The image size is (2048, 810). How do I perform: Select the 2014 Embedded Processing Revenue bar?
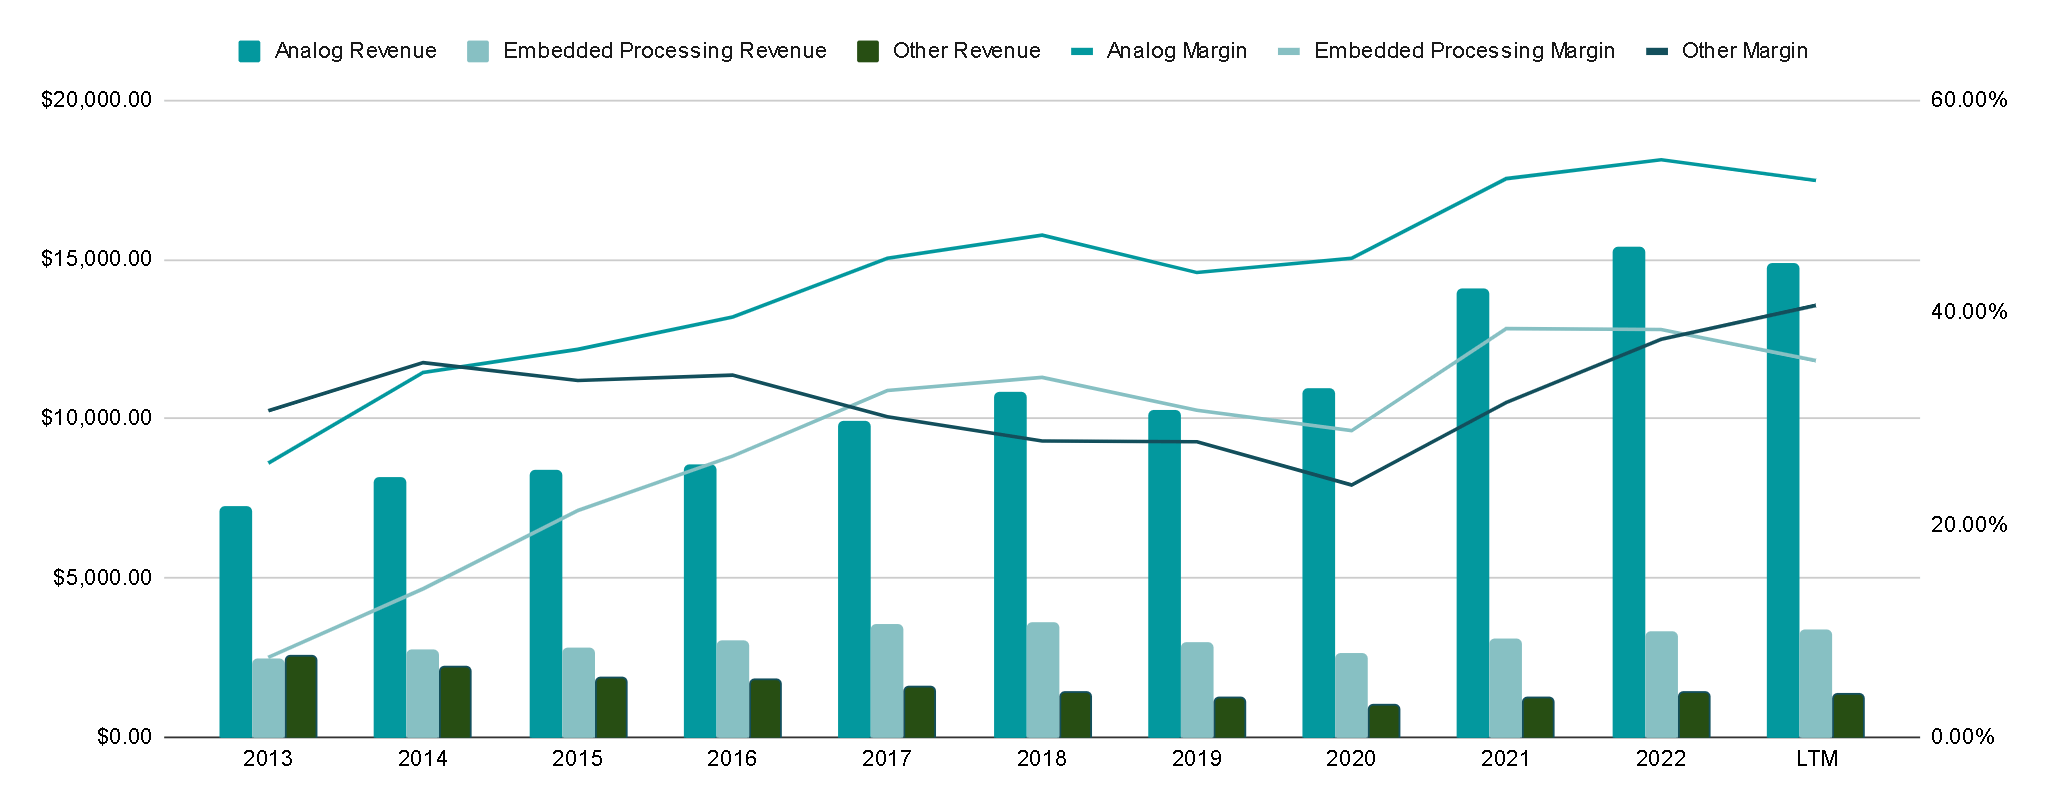[x=423, y=694]
